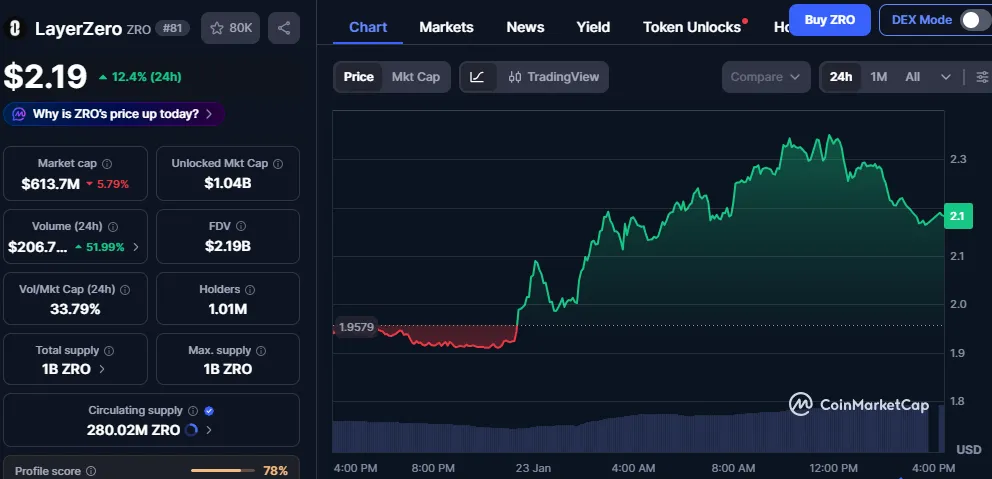The height and width of the screenshot is (479, 992).
Task: Click the #81 rank badge
Action: [x=172, y=28]
